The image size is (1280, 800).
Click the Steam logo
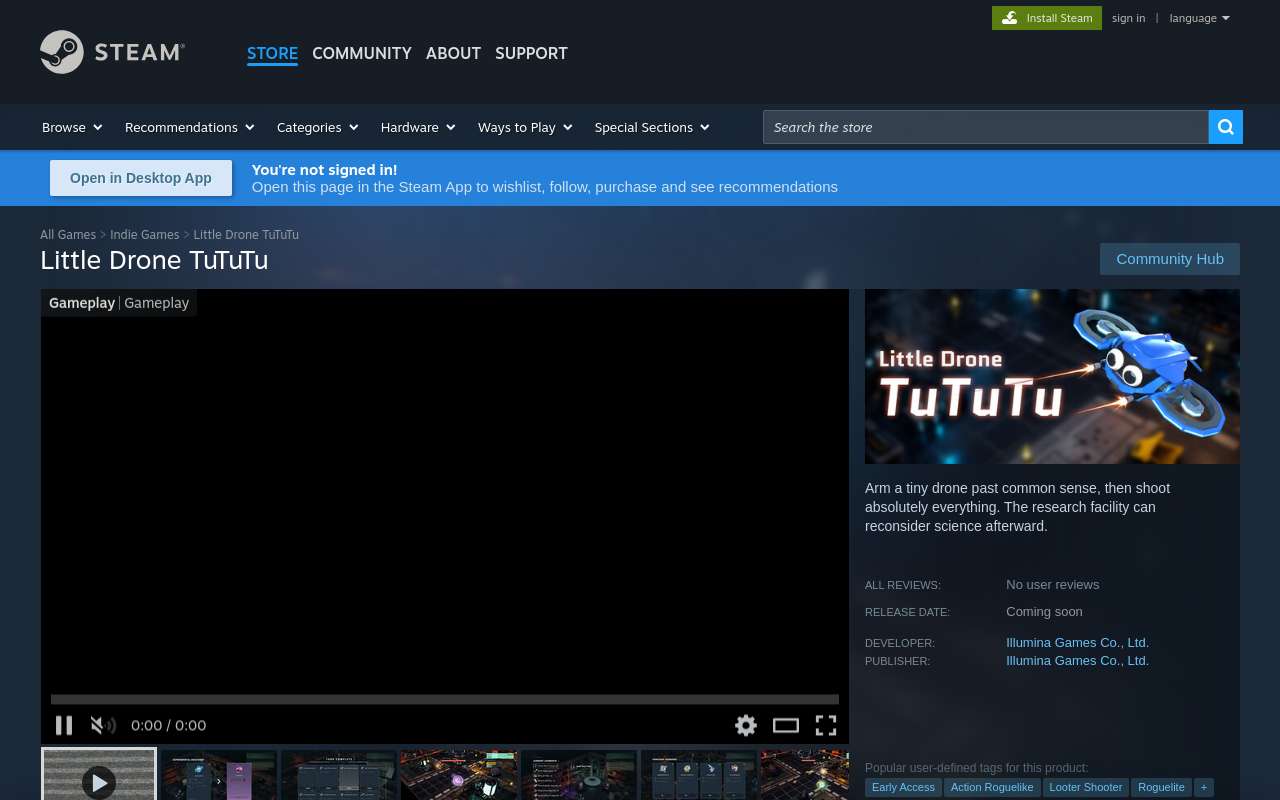pos(112,52)
